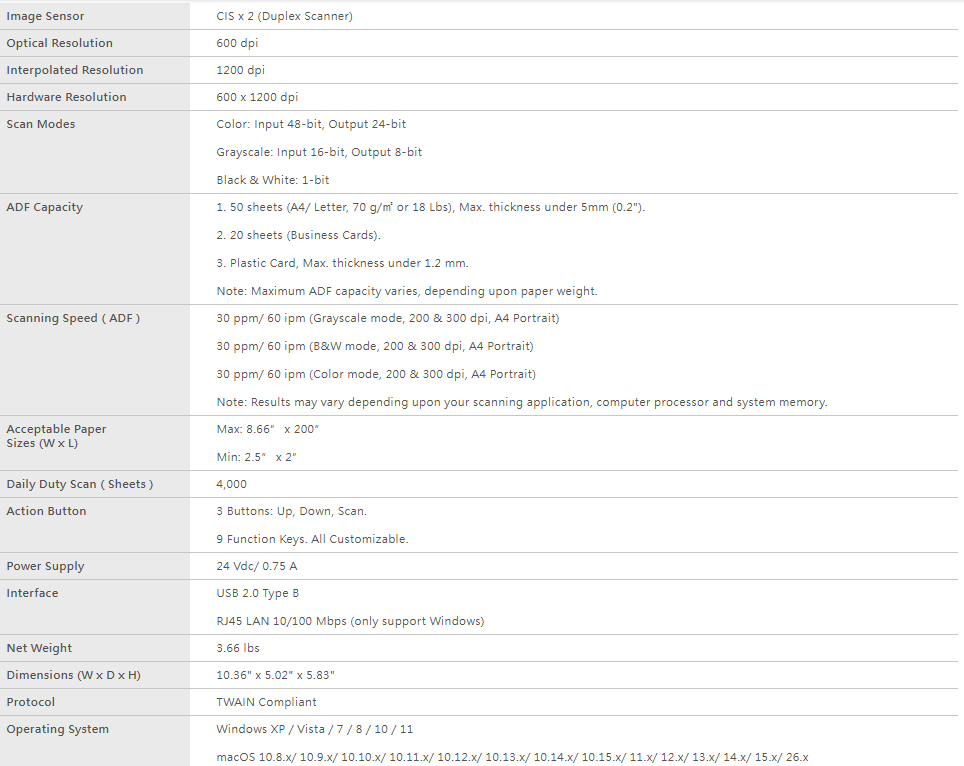The height and width of the screenshot is (766, 964).
Task: Click the Daily Duty Scan 4,000 value
Action: click(231, 484)
